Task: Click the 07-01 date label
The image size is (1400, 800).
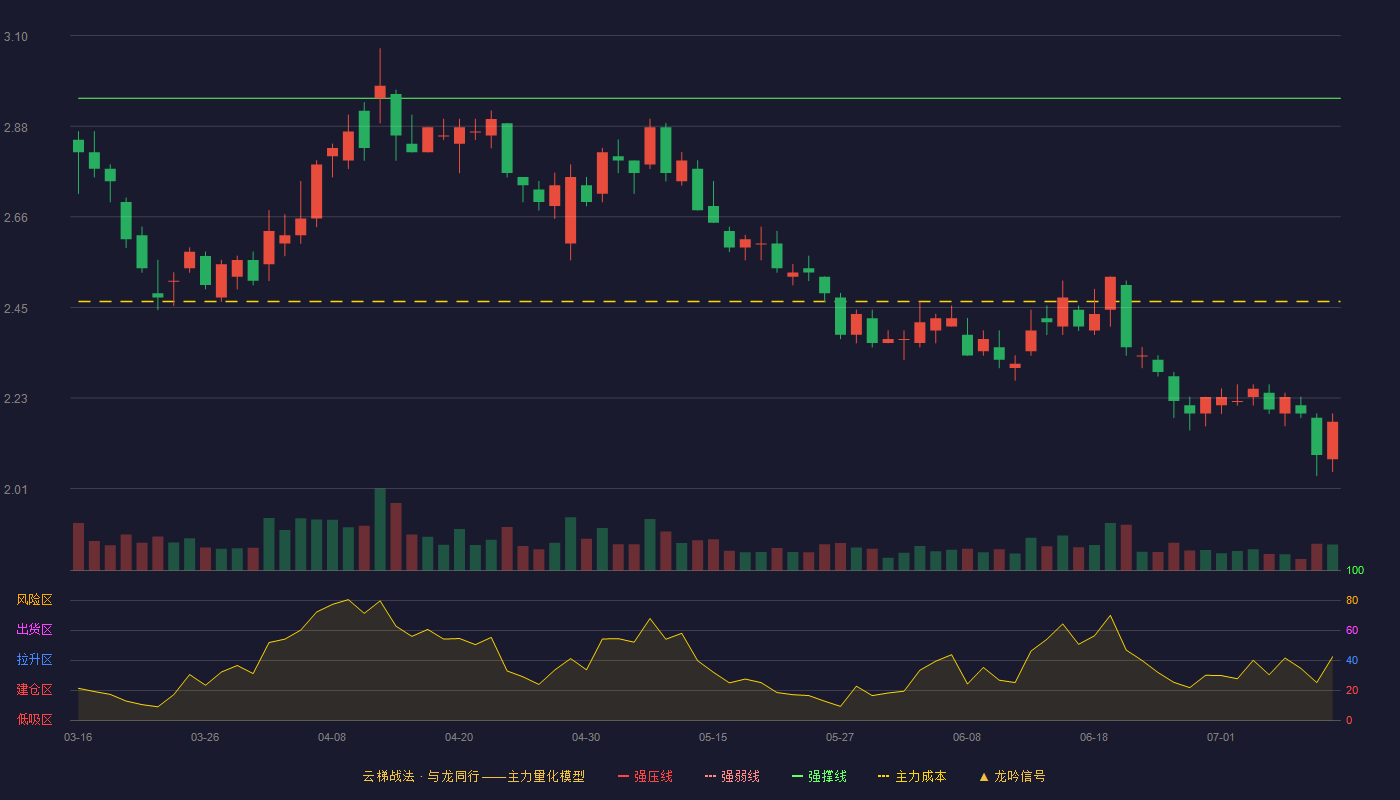Action: (1221, 737)
